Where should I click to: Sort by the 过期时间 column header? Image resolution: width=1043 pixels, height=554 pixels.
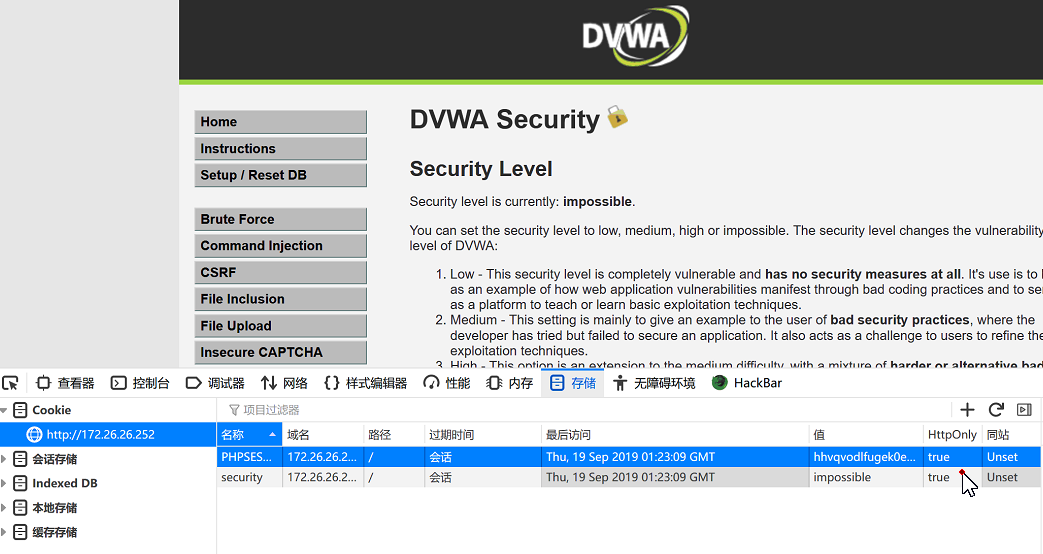click(483, 434)
